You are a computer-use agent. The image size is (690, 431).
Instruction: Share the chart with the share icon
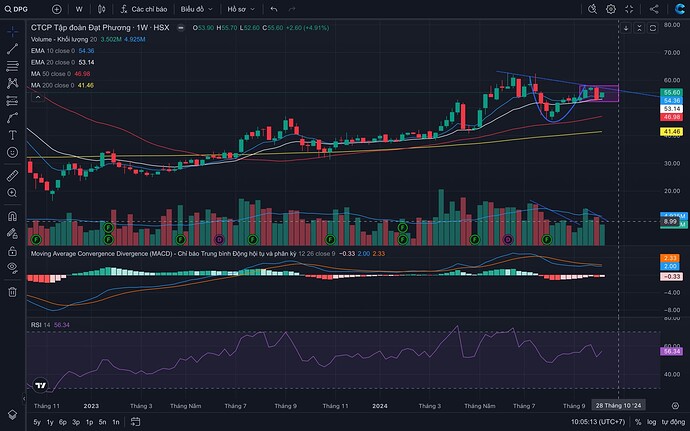click(x=654, y=9)
